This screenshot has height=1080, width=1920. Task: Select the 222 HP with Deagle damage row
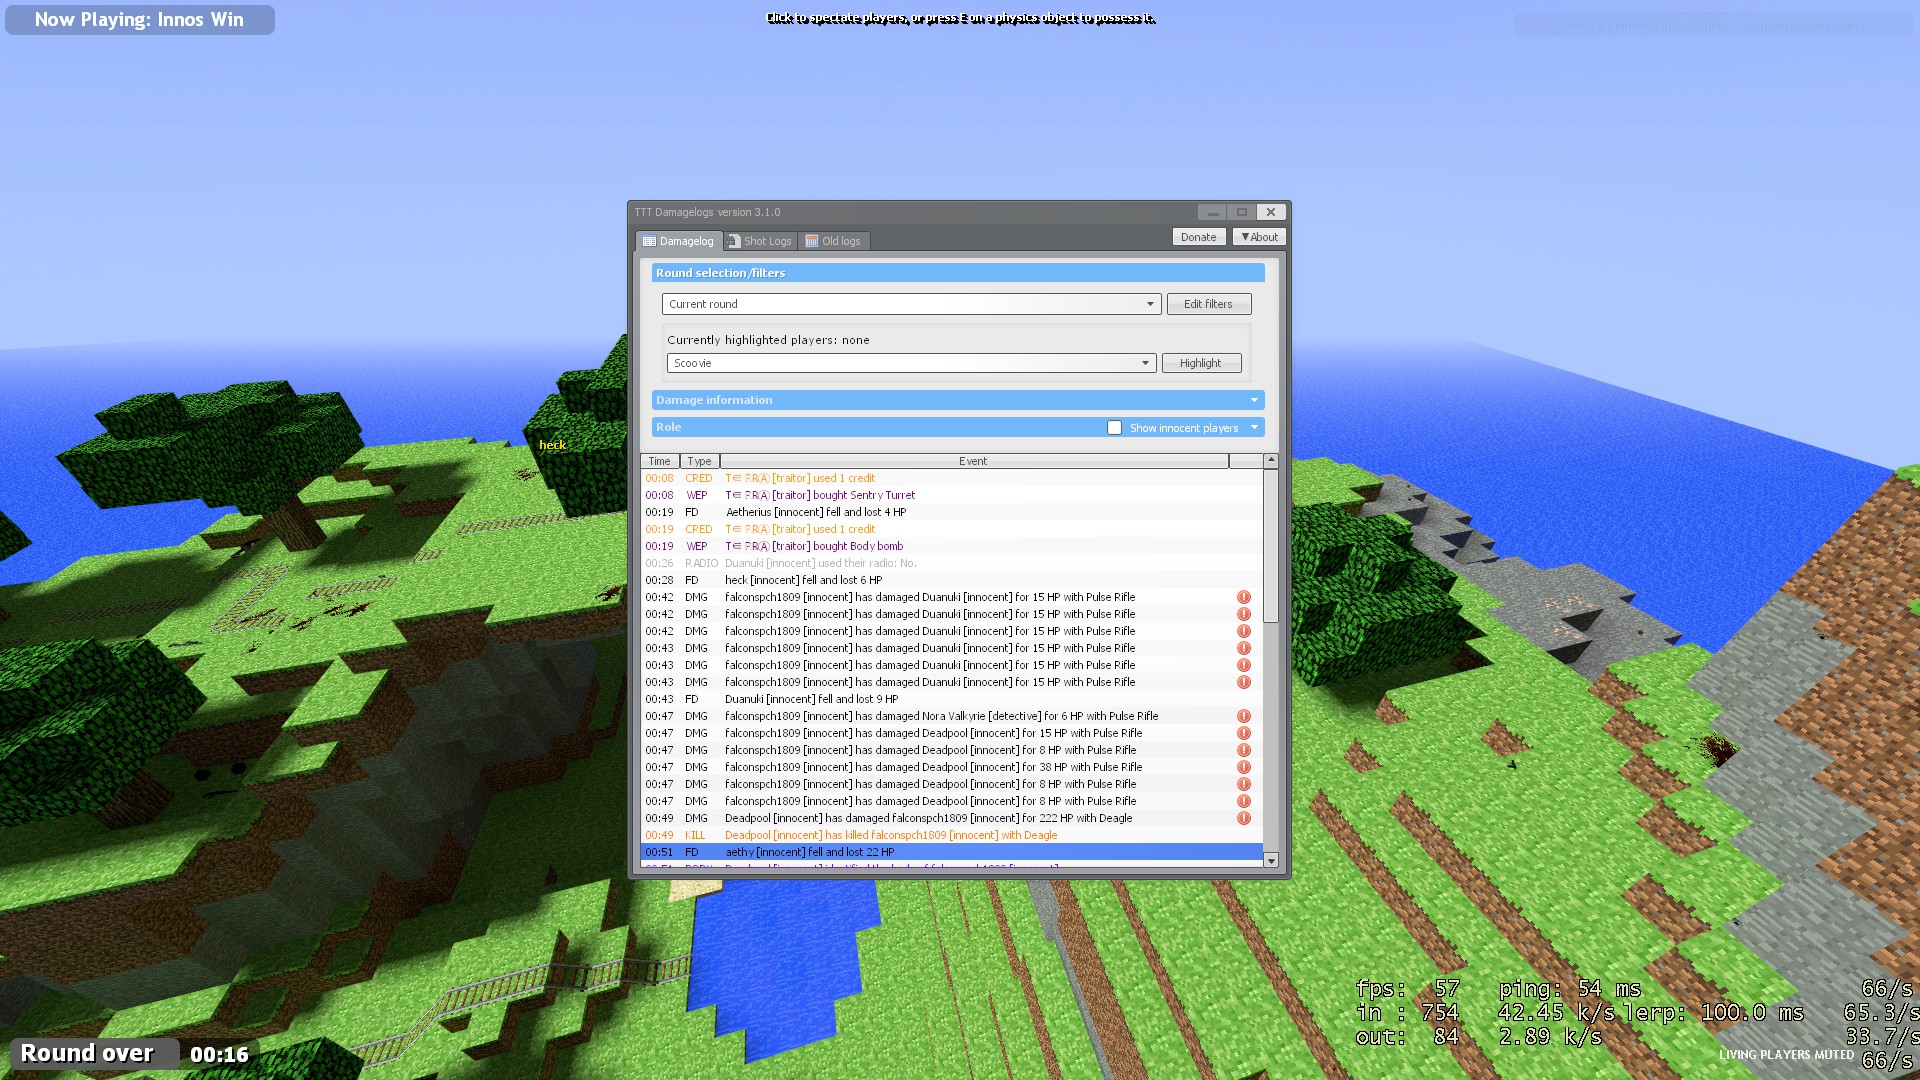951,818
